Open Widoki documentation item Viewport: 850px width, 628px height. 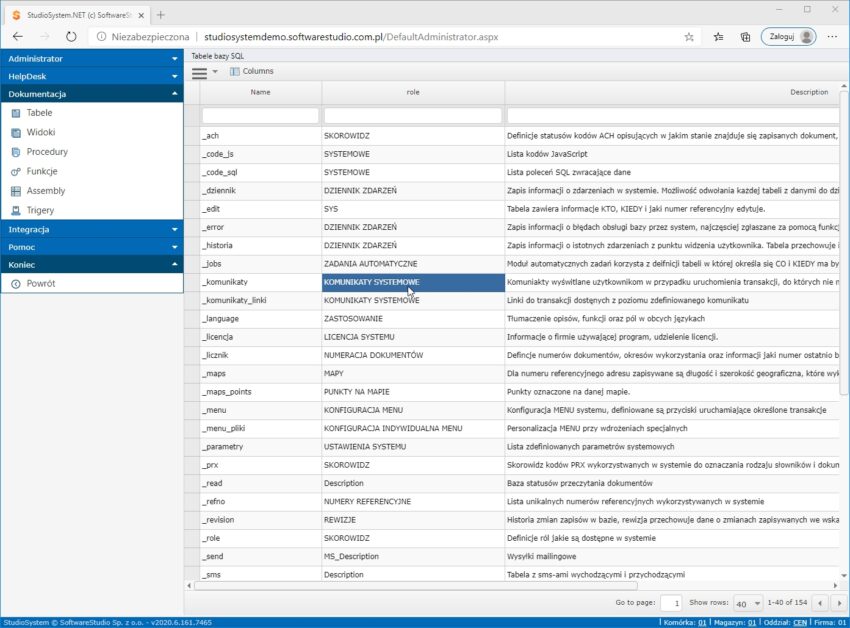coord(41,132)
